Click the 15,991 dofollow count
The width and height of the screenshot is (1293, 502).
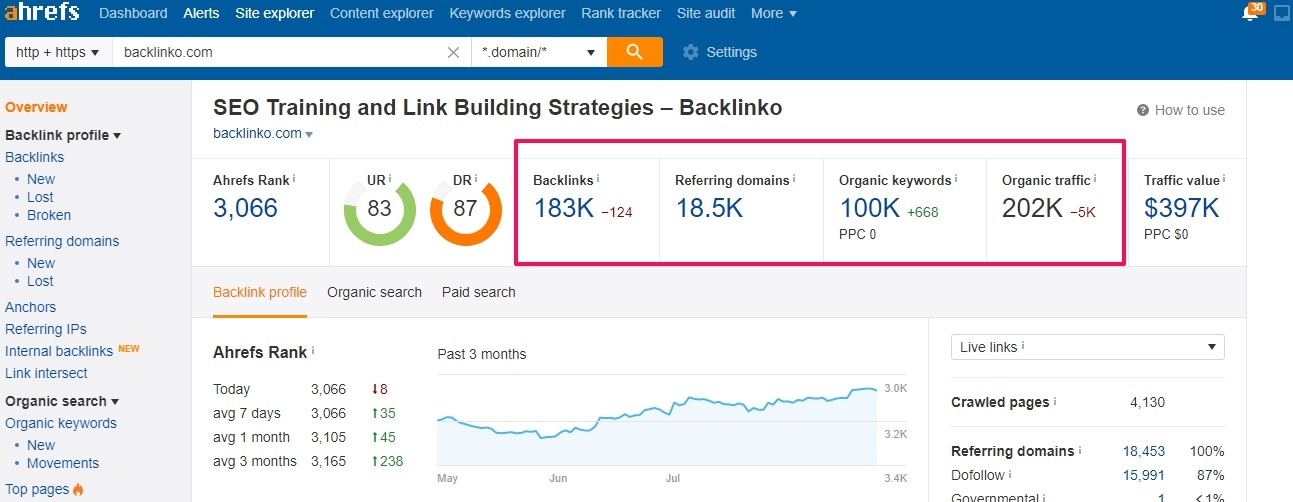(1144, 475)
